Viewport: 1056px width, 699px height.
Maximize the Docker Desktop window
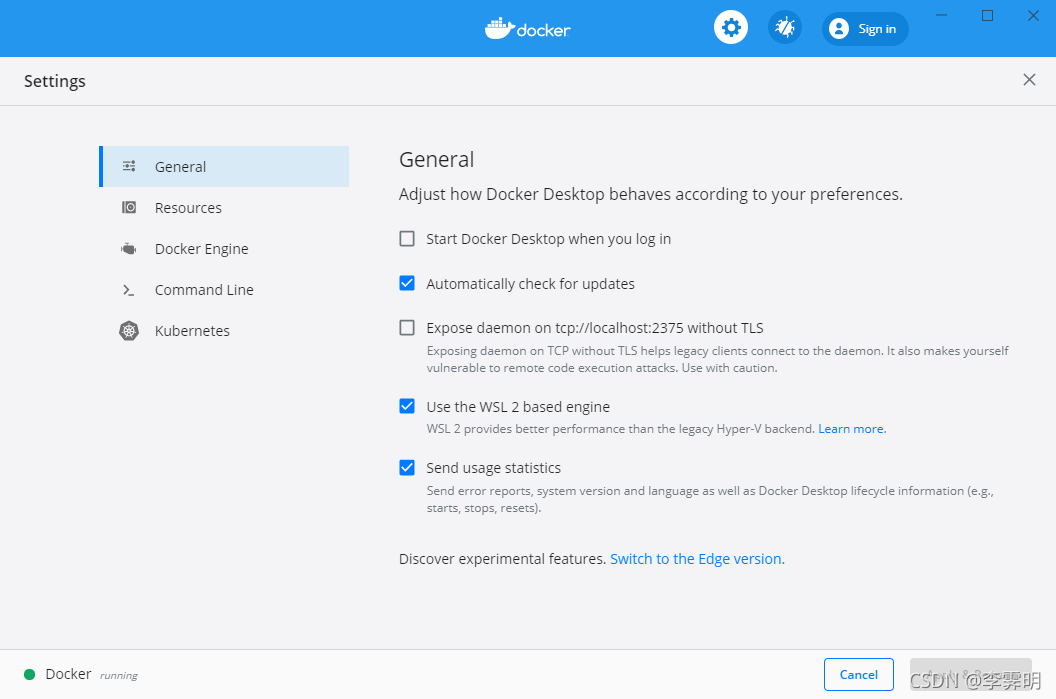987,15
